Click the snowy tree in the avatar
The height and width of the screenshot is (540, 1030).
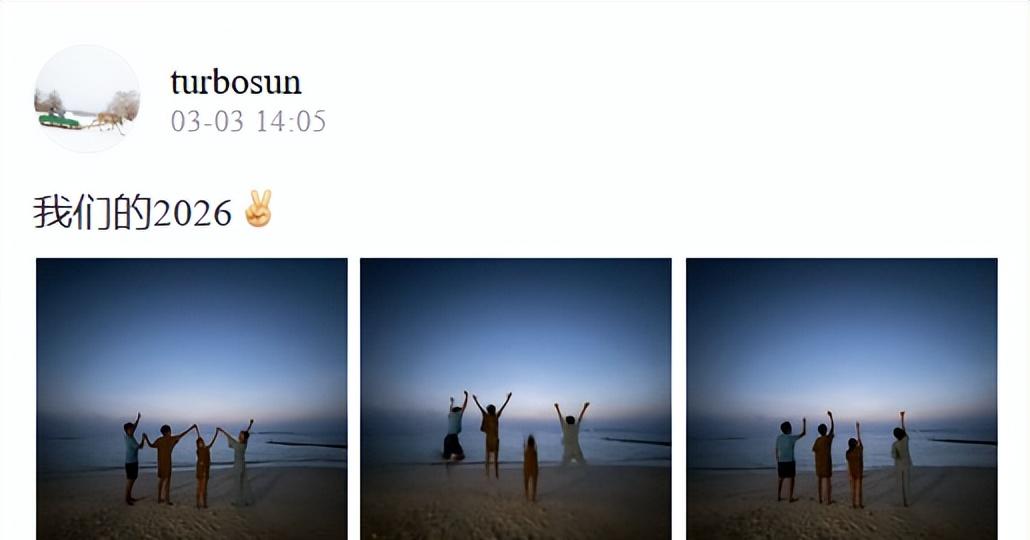click(123, 104)
